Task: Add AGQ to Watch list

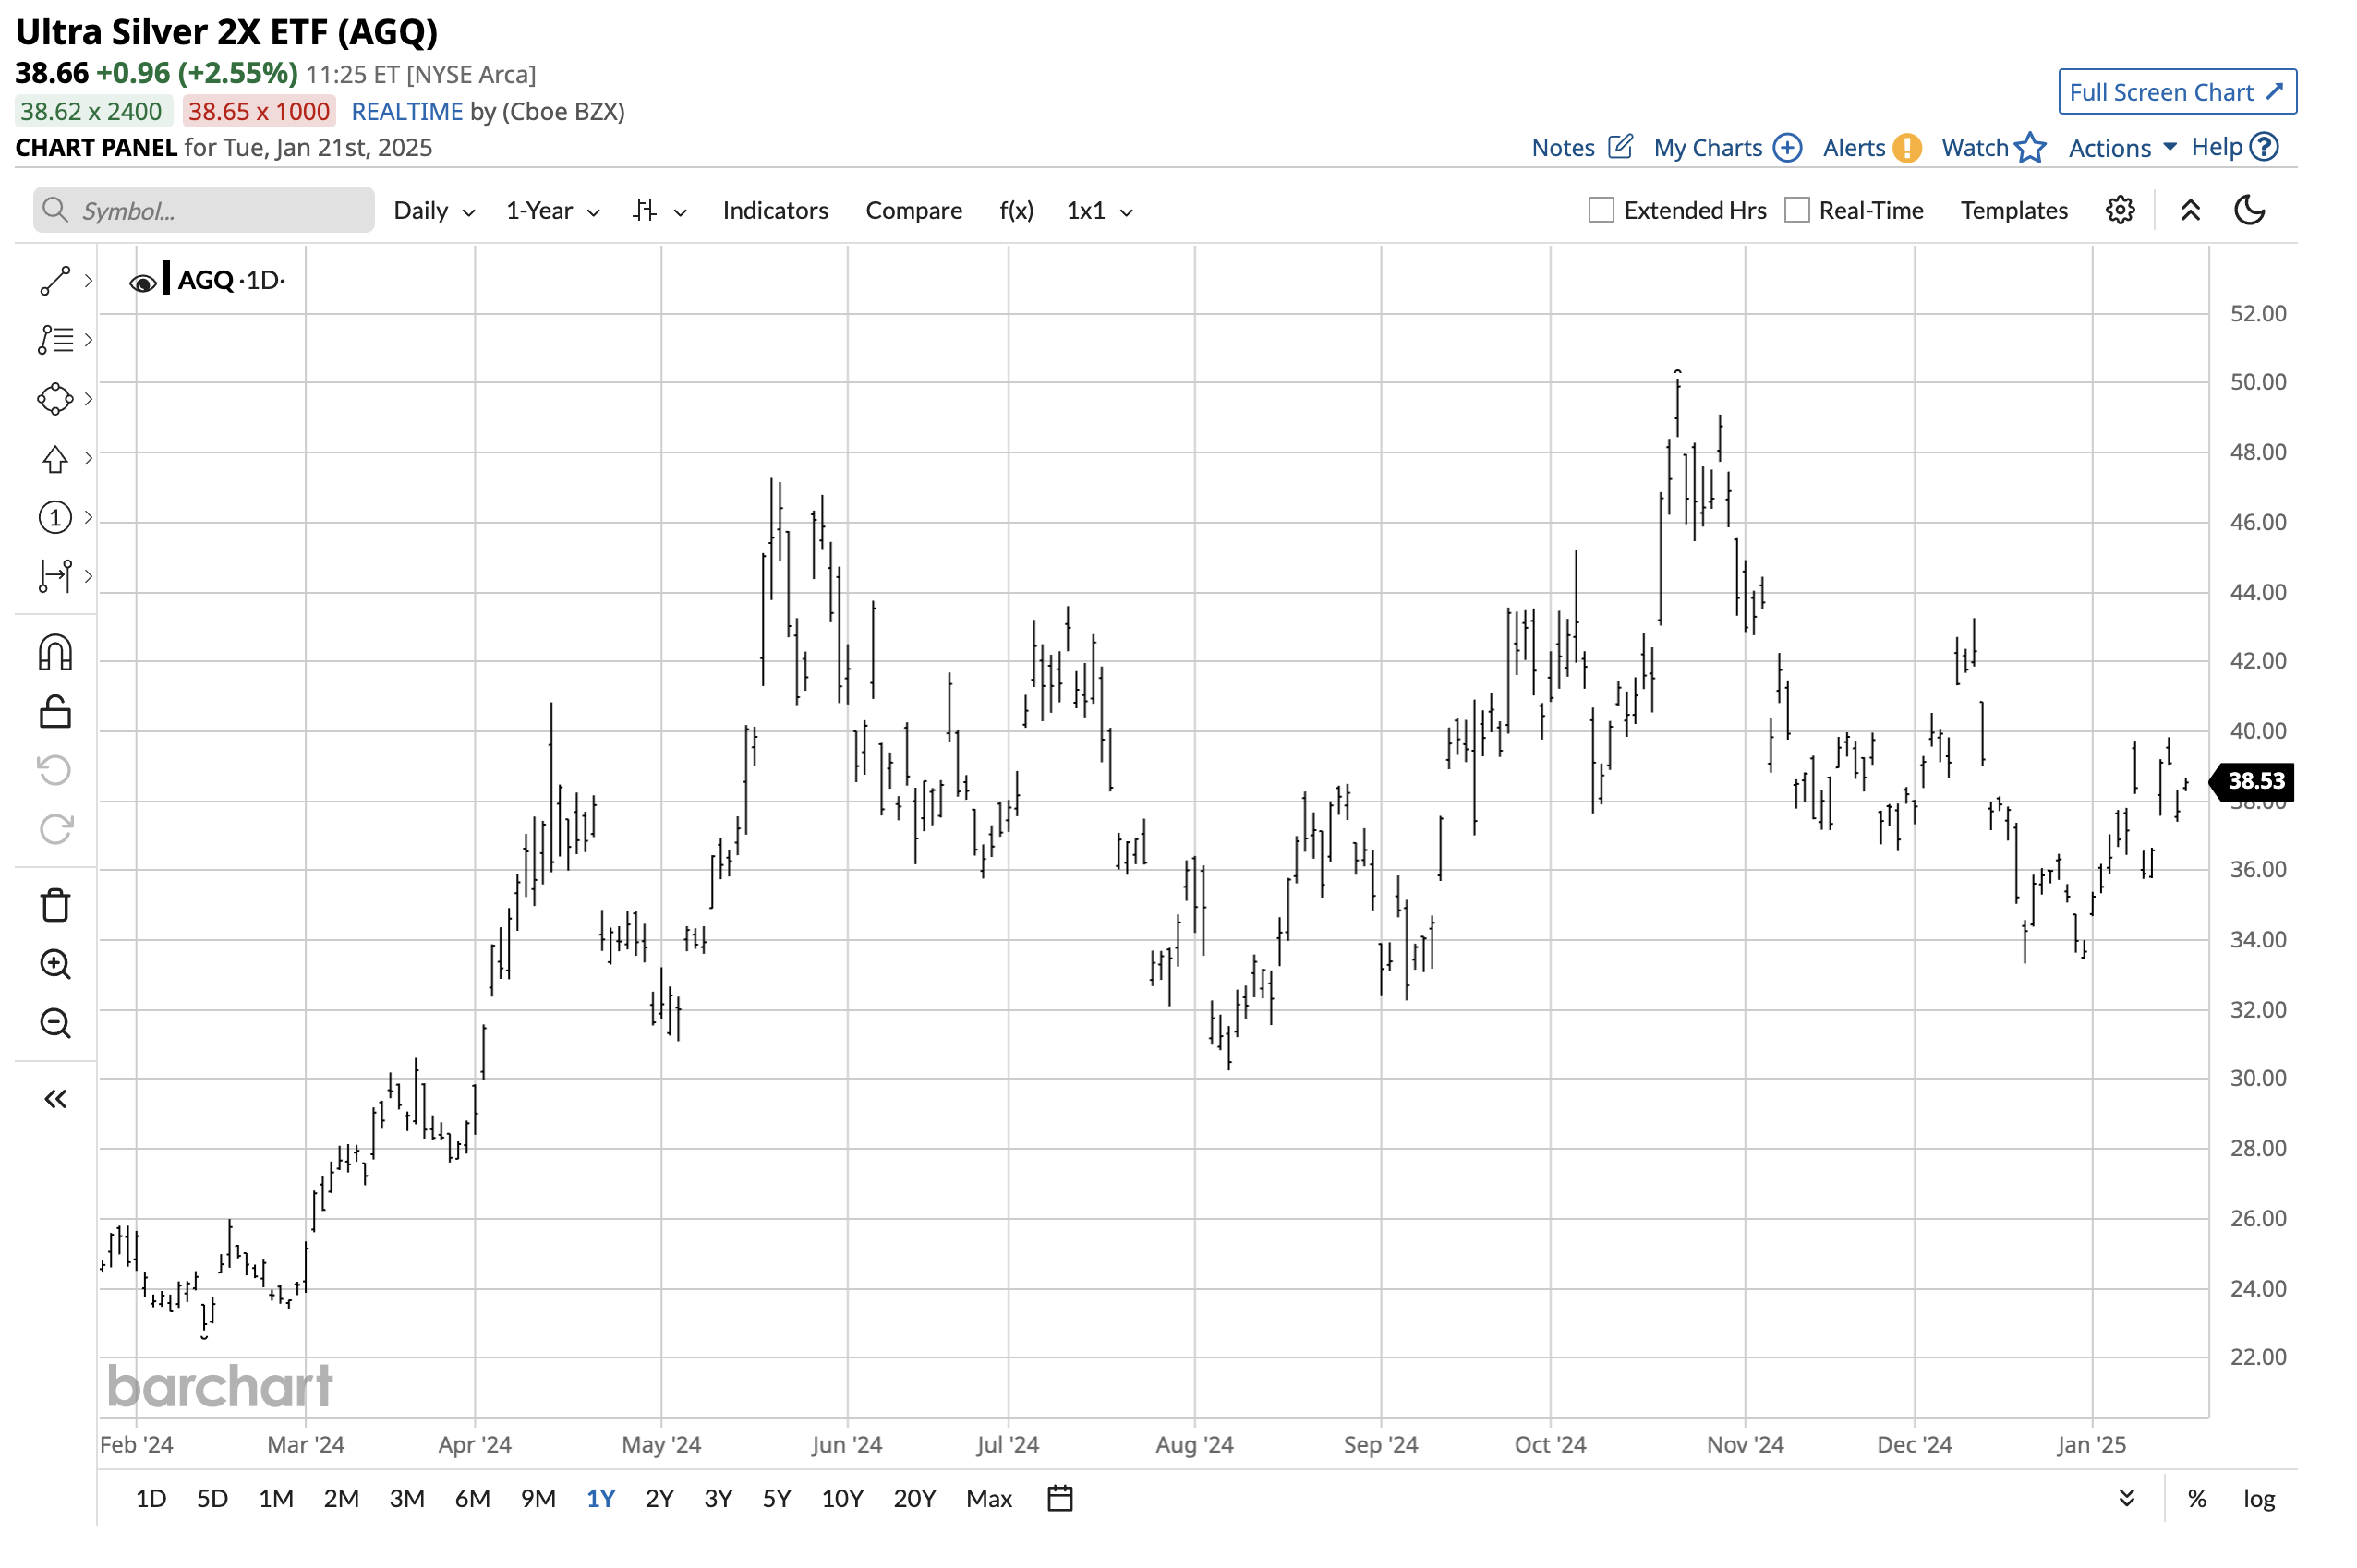Action: click(x=1990, y=147)
